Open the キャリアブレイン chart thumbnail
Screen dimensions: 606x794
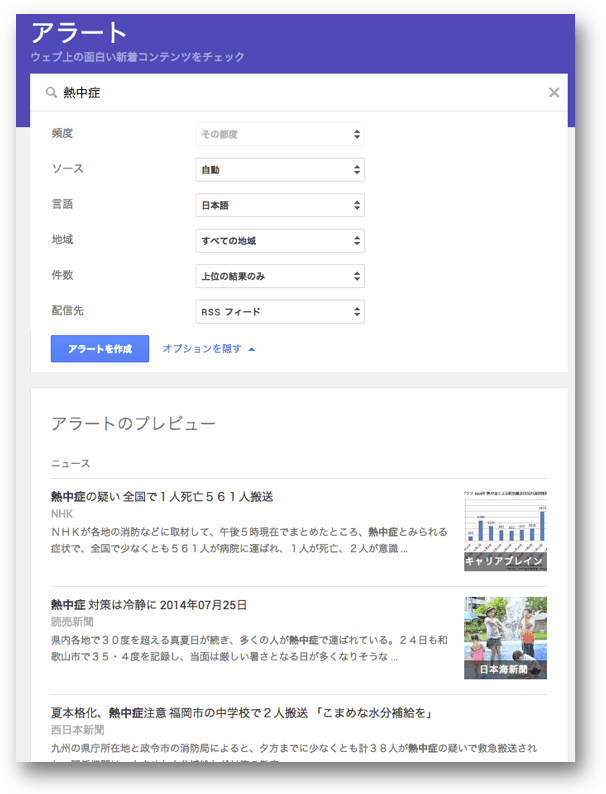click(x=505, y=530)
